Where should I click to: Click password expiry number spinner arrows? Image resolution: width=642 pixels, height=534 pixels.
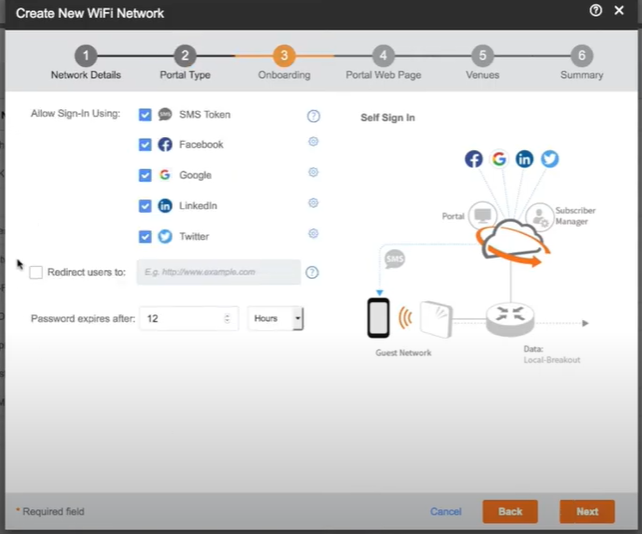tap(227, 319)
